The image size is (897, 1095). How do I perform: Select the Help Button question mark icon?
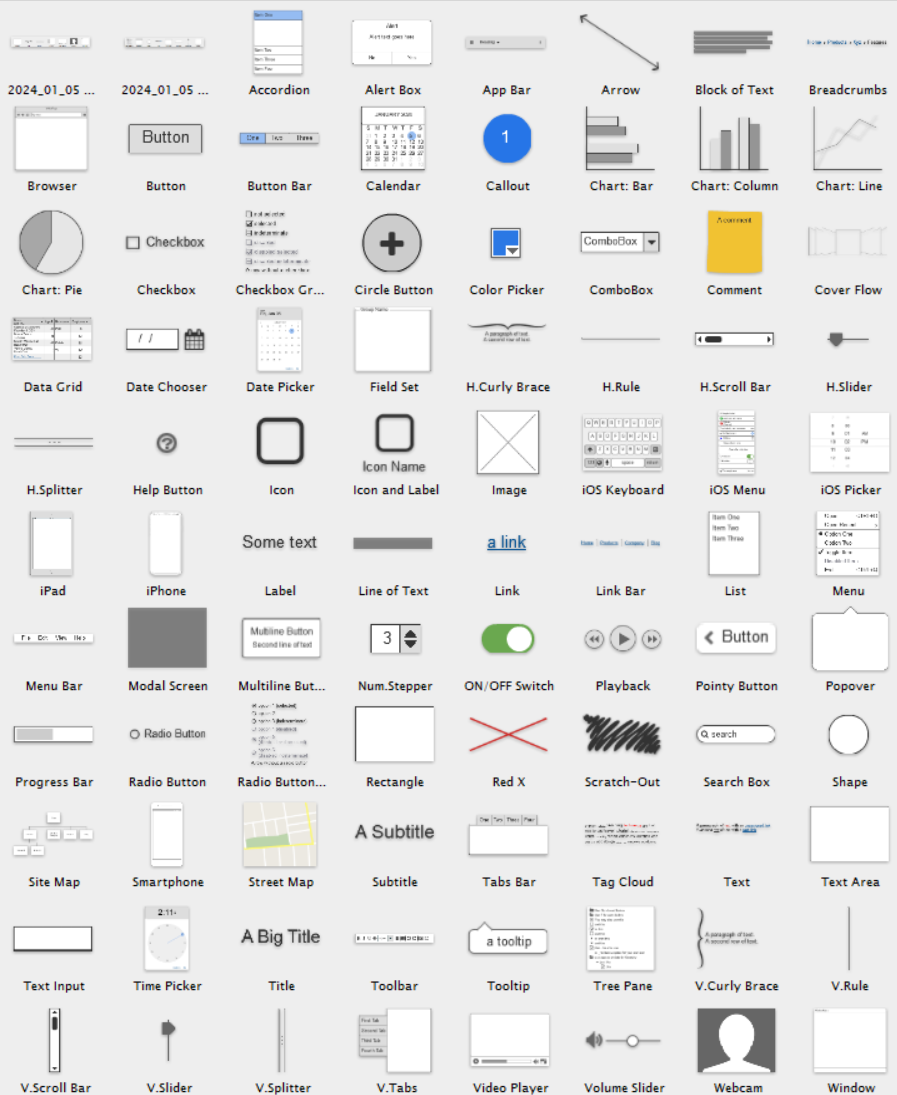[x=167, y=443]
